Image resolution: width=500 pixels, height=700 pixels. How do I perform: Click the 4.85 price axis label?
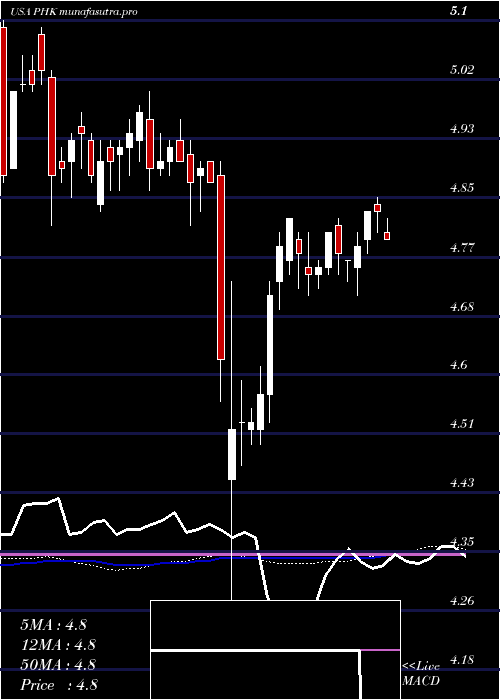[462, 188]
